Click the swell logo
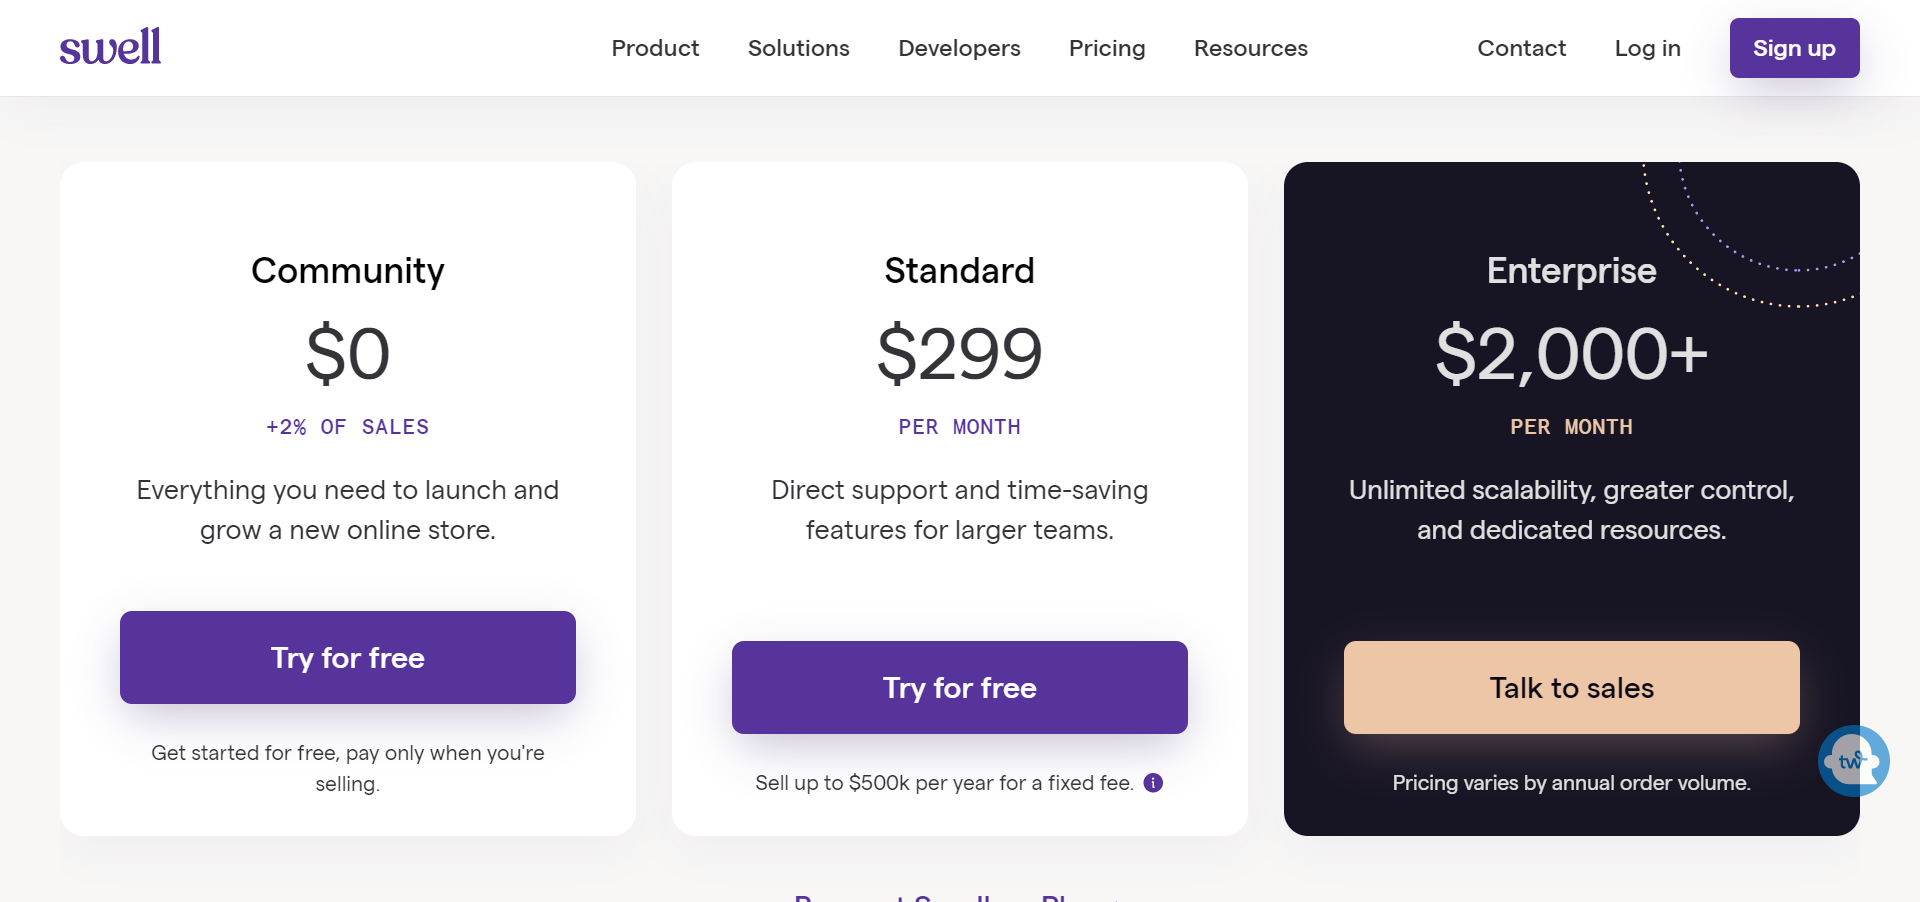 [110, 46]
